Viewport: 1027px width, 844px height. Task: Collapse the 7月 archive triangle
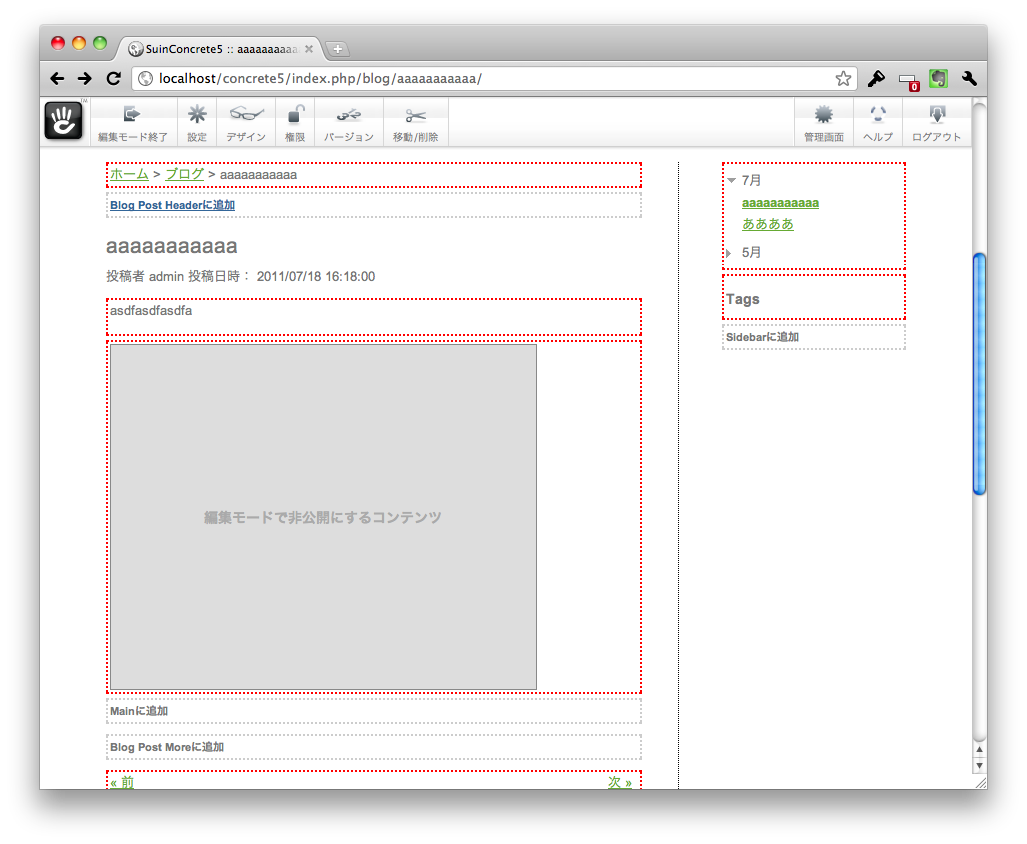coord(732,180)
